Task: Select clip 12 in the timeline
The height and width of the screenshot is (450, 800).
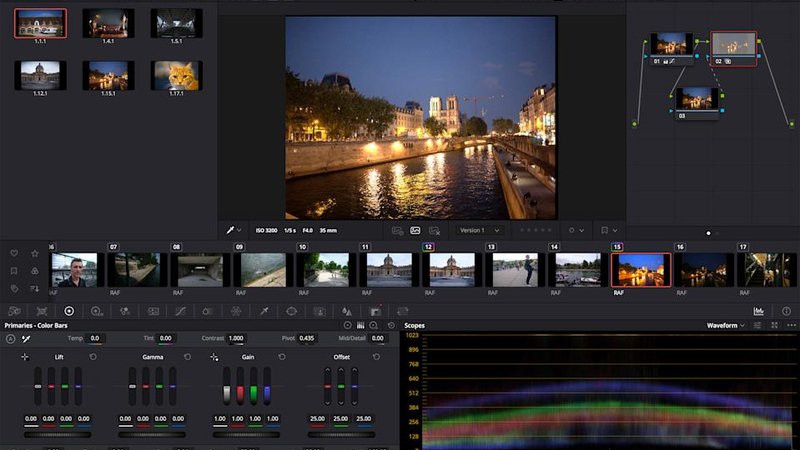Action: pyautogui.click(x=452, y=270)
